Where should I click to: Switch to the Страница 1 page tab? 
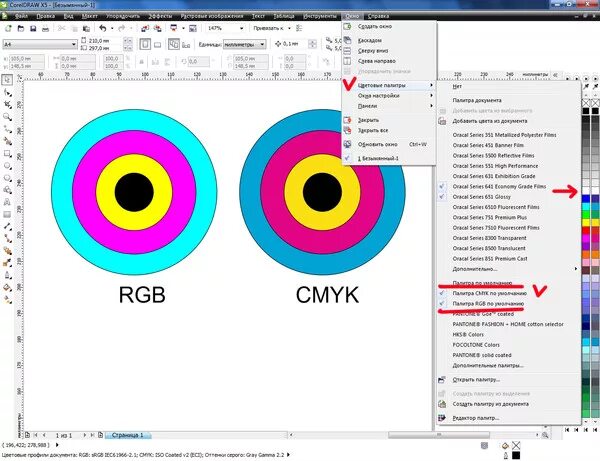(127, 435)
